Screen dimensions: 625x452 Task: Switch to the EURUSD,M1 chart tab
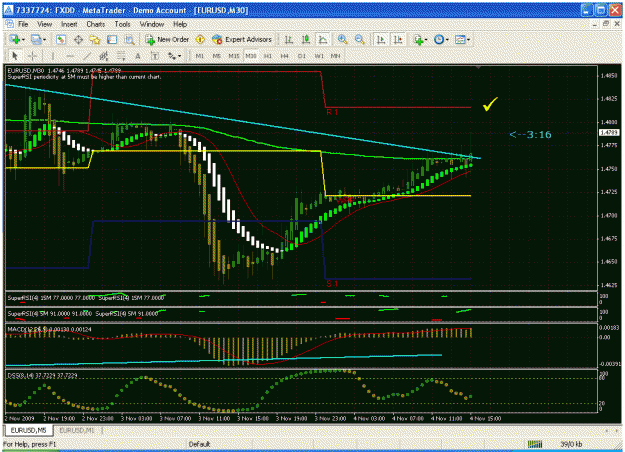[77, 430]
